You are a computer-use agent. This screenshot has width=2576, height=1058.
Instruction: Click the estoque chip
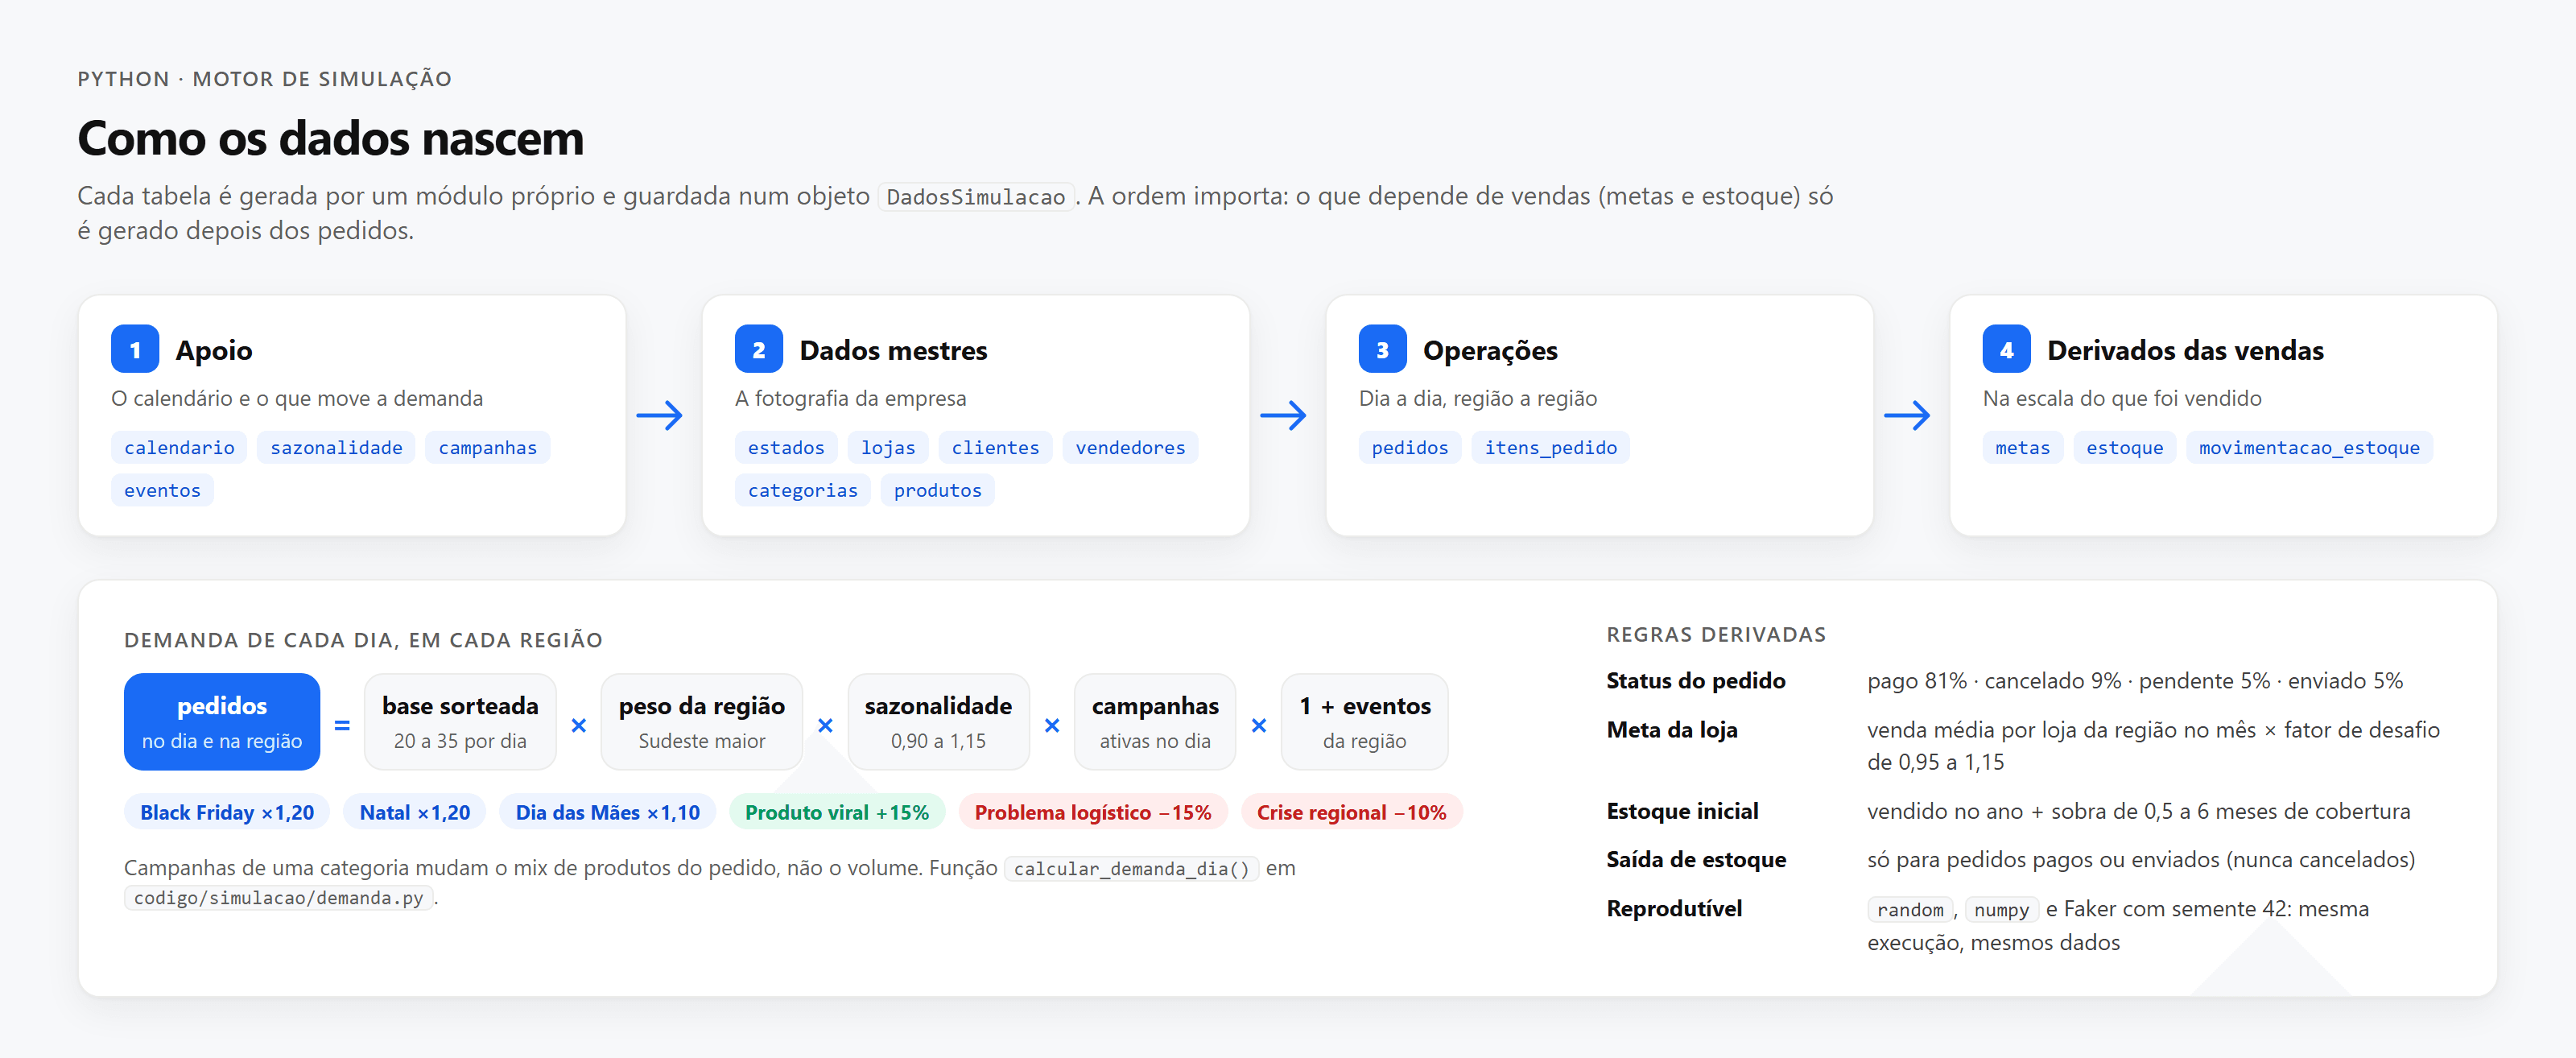[2124, 447]
